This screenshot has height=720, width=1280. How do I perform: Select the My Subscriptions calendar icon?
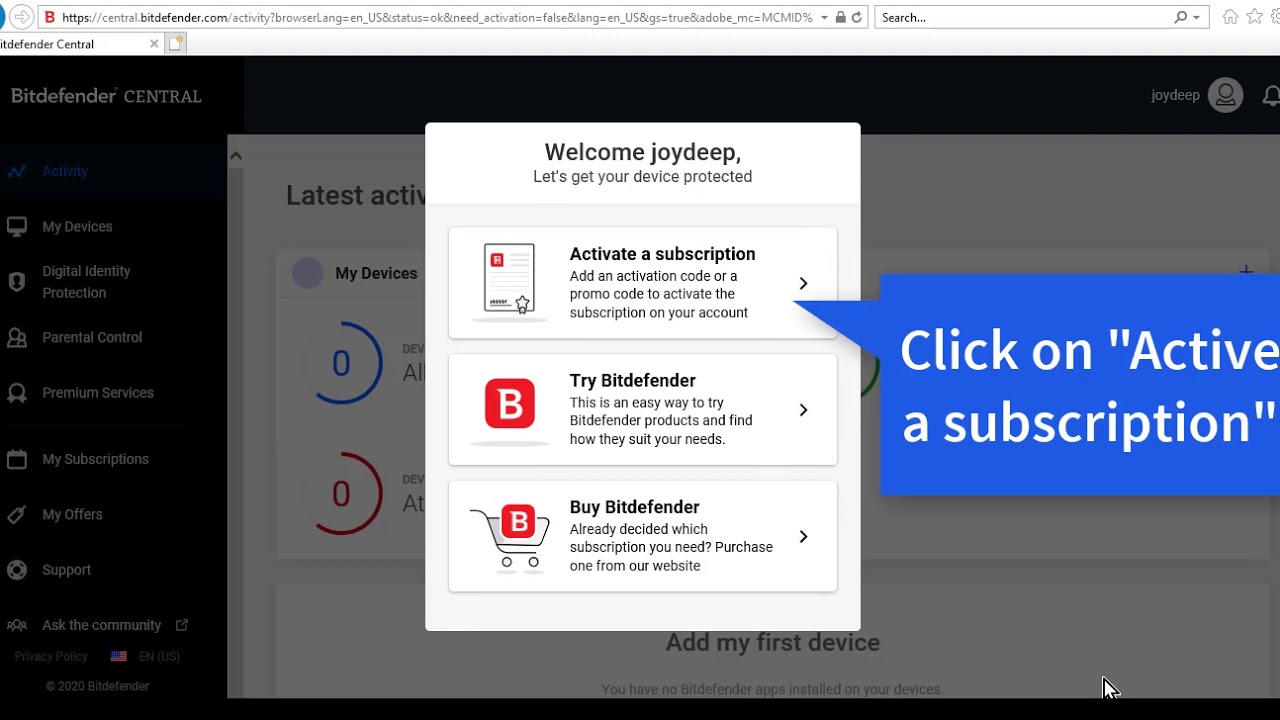tap(16, 459)
